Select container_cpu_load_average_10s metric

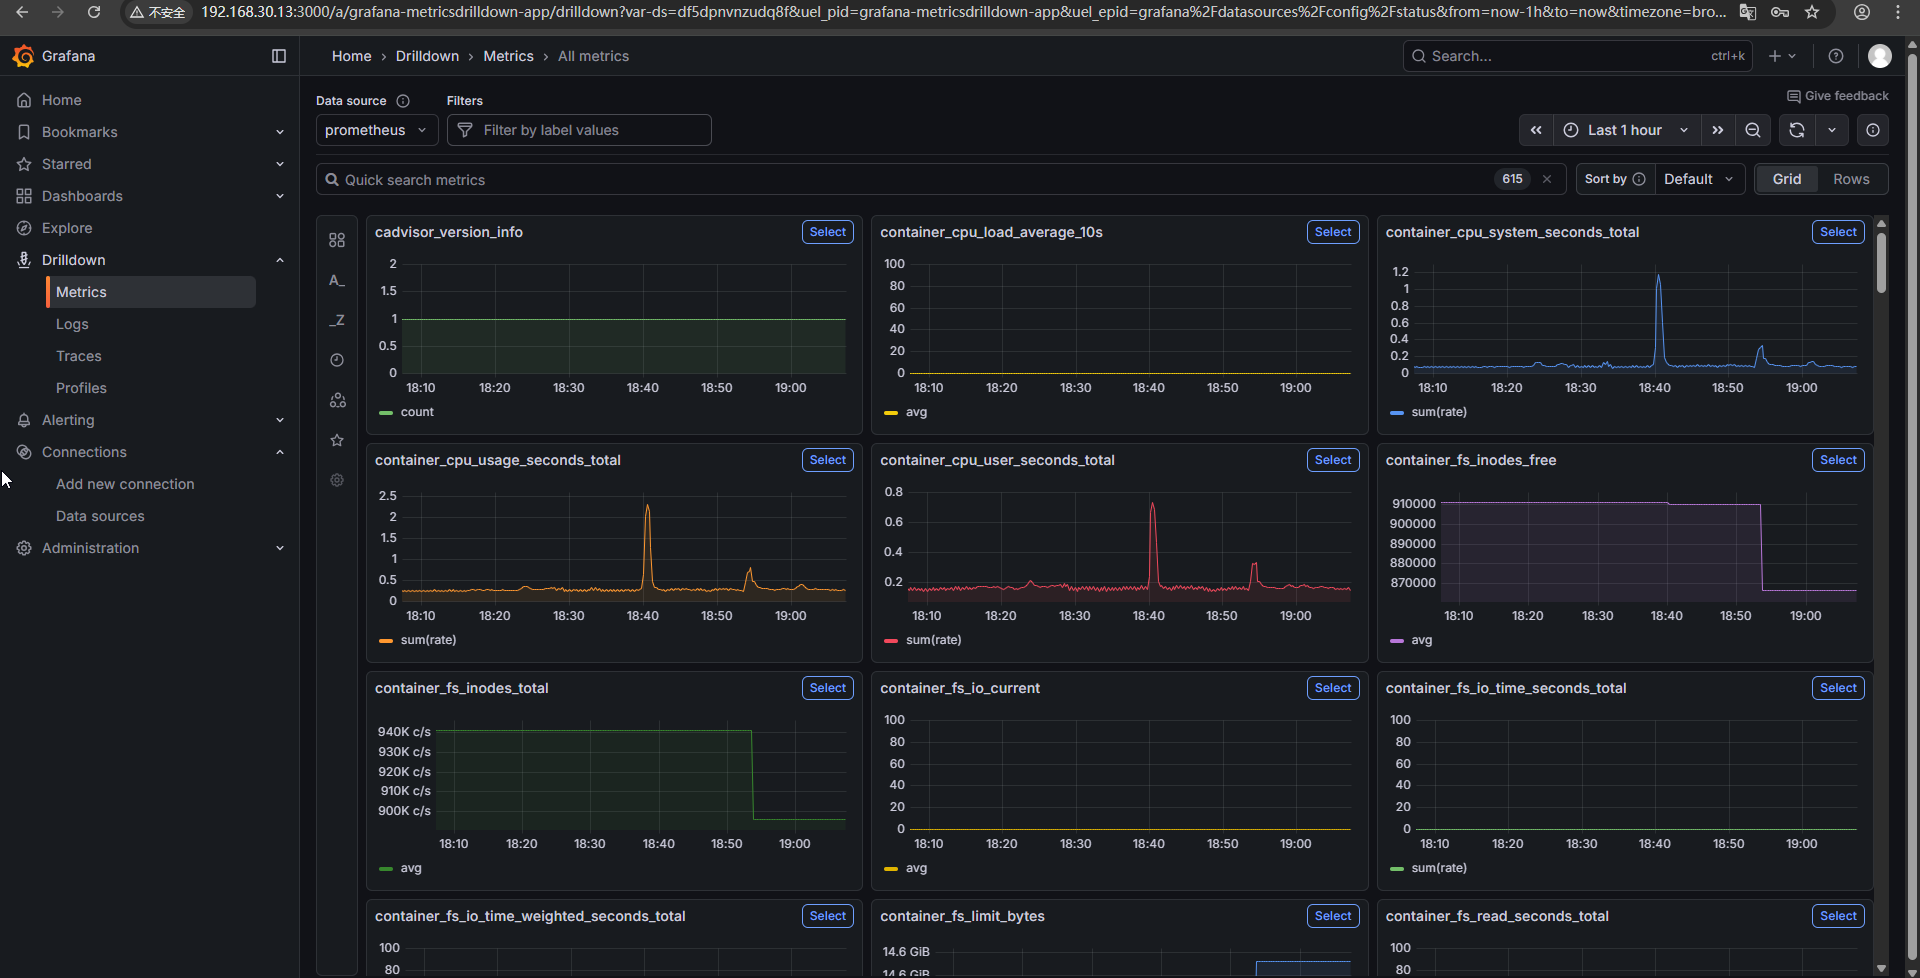1333,232
